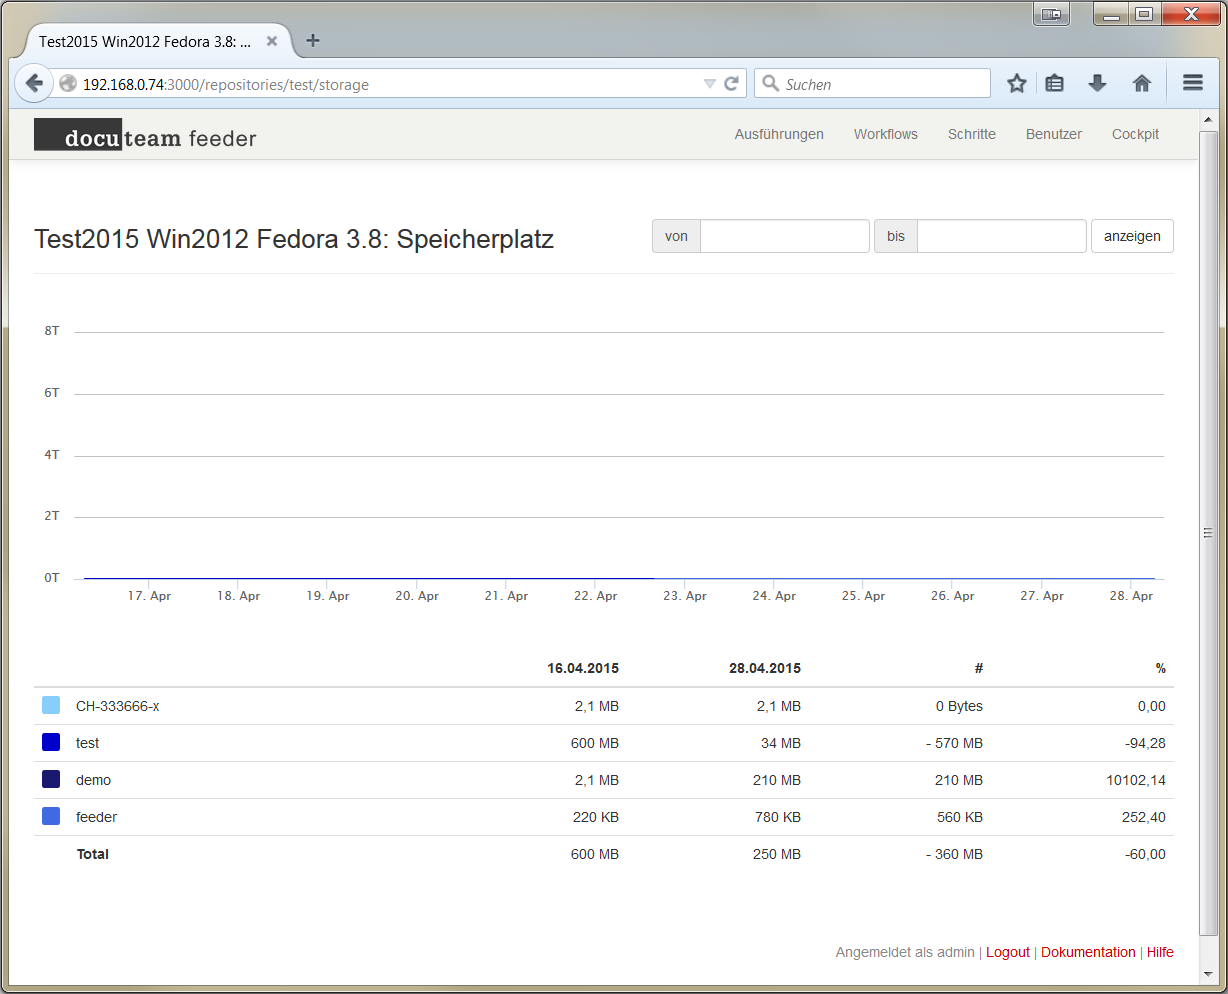Close the Test2015 Win2012 Fedora tab
1228x994 pixels.
click(271, 42)
